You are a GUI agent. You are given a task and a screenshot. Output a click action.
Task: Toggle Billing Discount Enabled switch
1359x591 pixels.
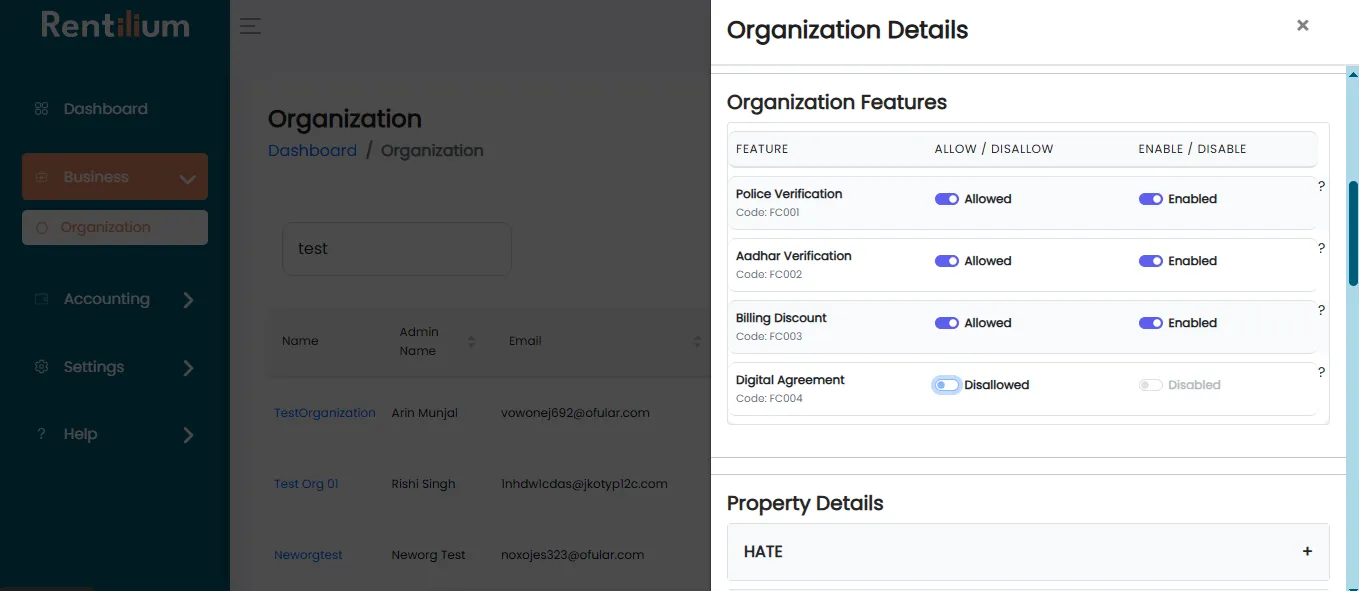tap(1151, 323)
